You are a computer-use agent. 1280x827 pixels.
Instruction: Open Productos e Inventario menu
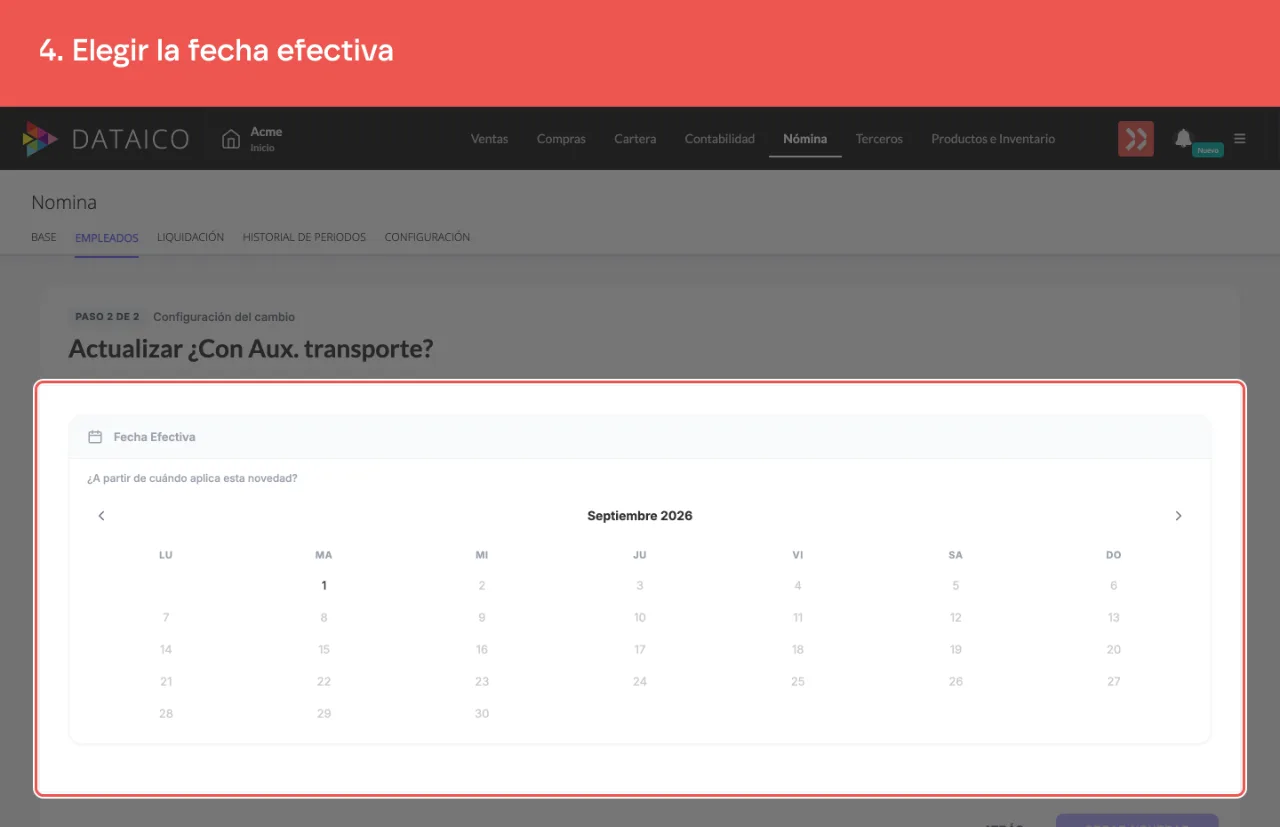993,139
